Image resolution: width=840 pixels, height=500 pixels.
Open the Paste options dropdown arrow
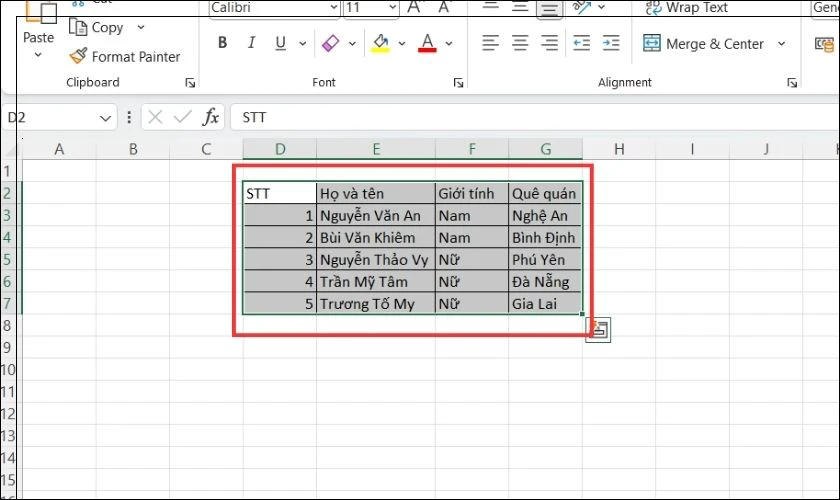pos(38,55)
